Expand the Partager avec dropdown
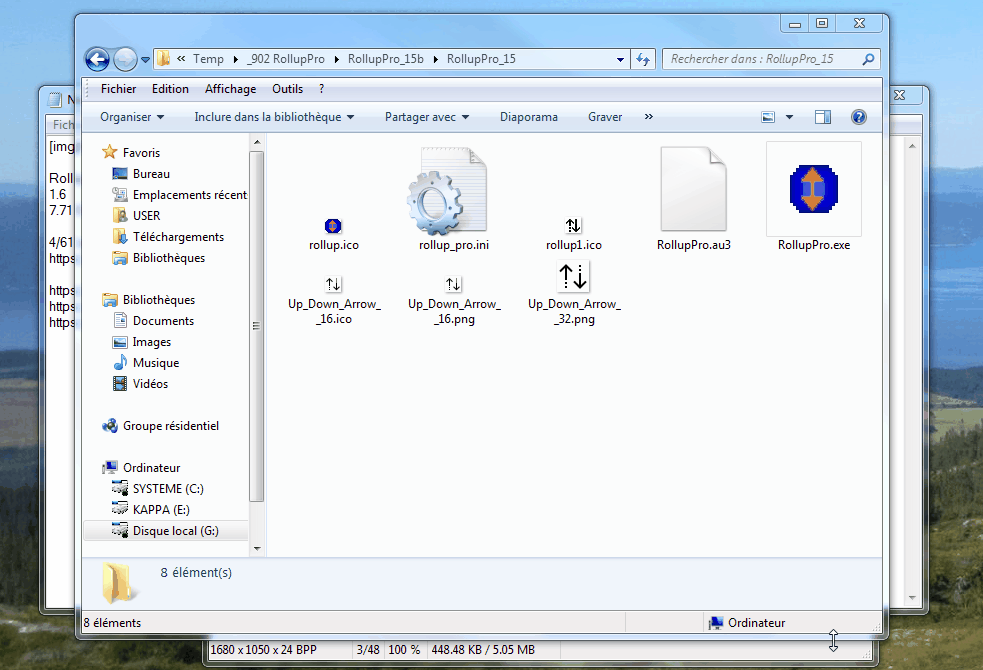This screenshot has height=670, width=983. tap(427, 117)
